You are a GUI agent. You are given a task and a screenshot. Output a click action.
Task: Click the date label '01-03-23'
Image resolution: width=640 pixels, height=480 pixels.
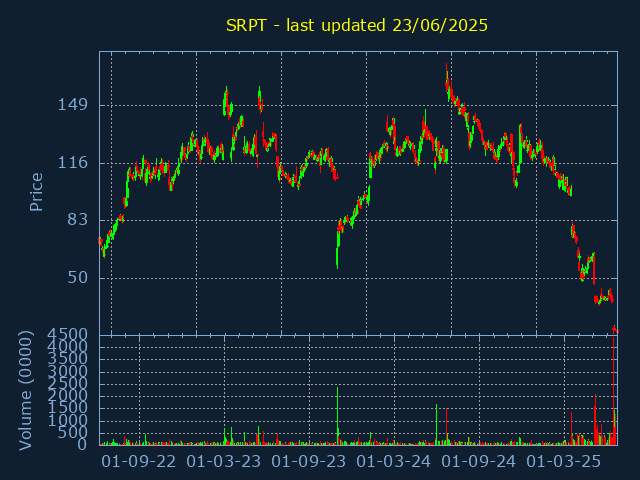point(224,462)
